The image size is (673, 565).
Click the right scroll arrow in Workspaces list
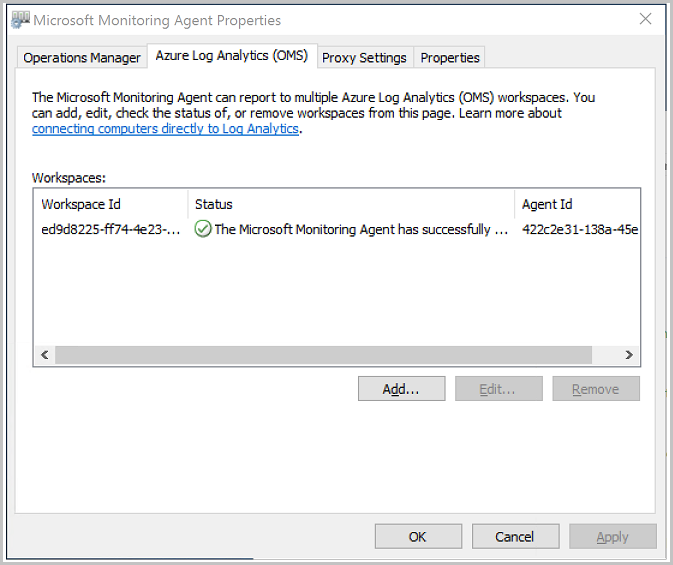(x=629, y=355)
